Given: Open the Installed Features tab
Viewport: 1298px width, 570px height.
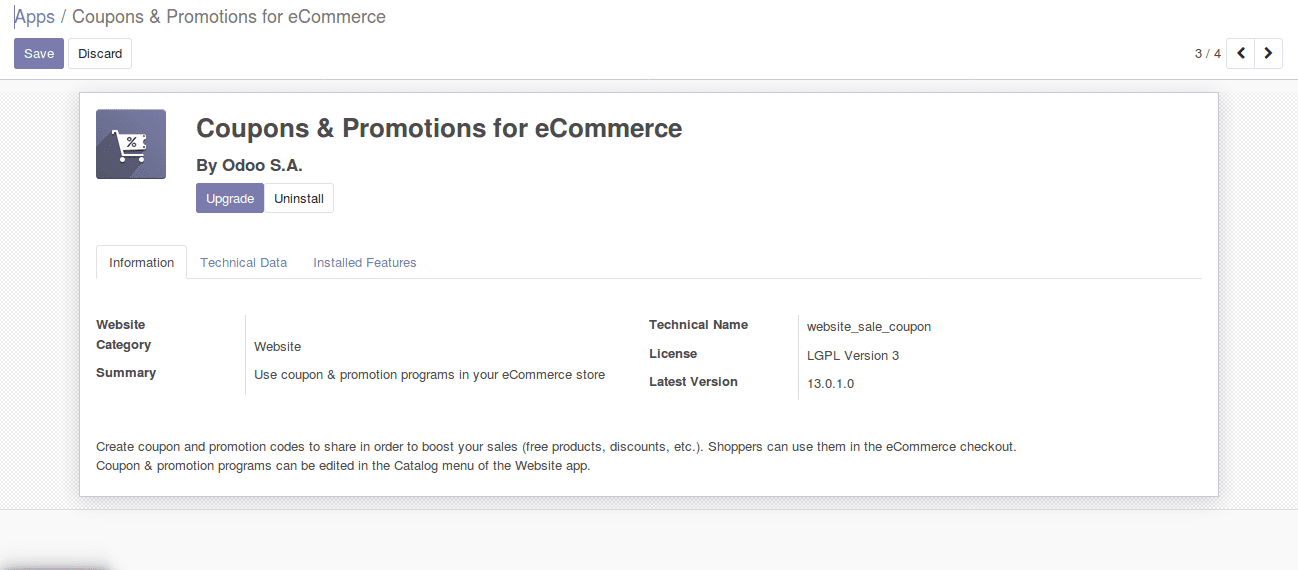Looking at the screenshot, I should pos(365,262).
